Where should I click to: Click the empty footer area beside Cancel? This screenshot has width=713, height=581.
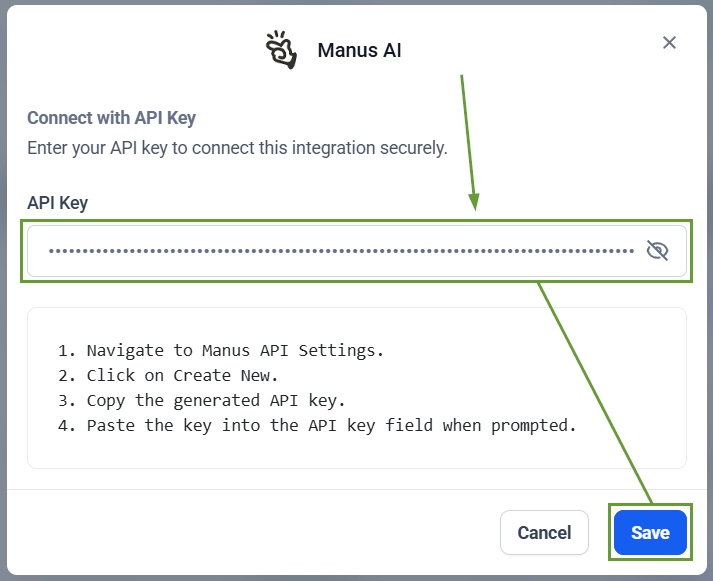pos(250,533)
